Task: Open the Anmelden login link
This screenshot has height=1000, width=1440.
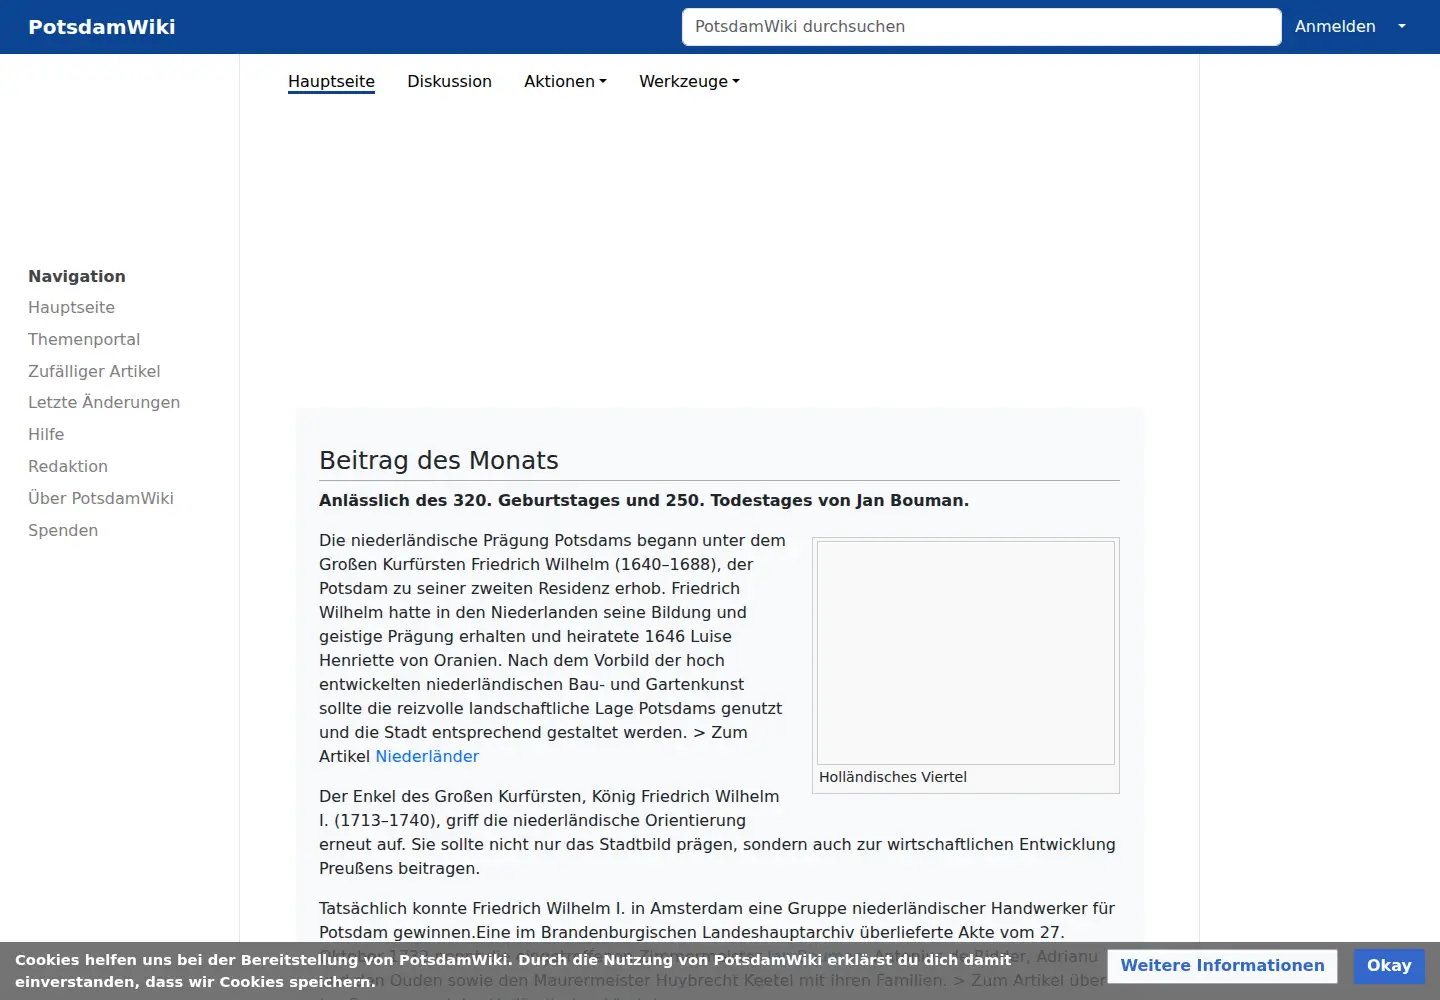Action: (1335, 27)
